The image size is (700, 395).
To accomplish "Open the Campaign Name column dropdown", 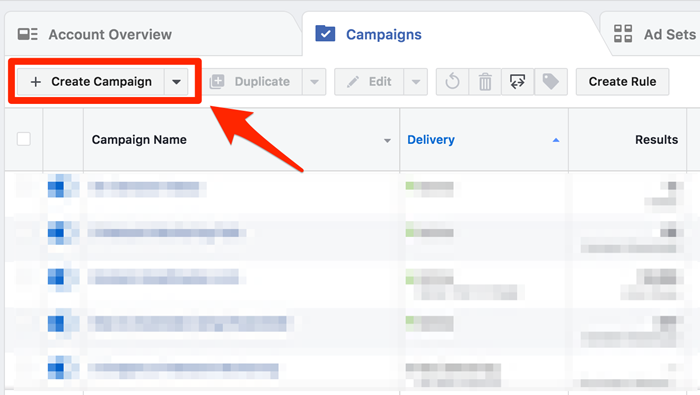I will pos(387,140).
